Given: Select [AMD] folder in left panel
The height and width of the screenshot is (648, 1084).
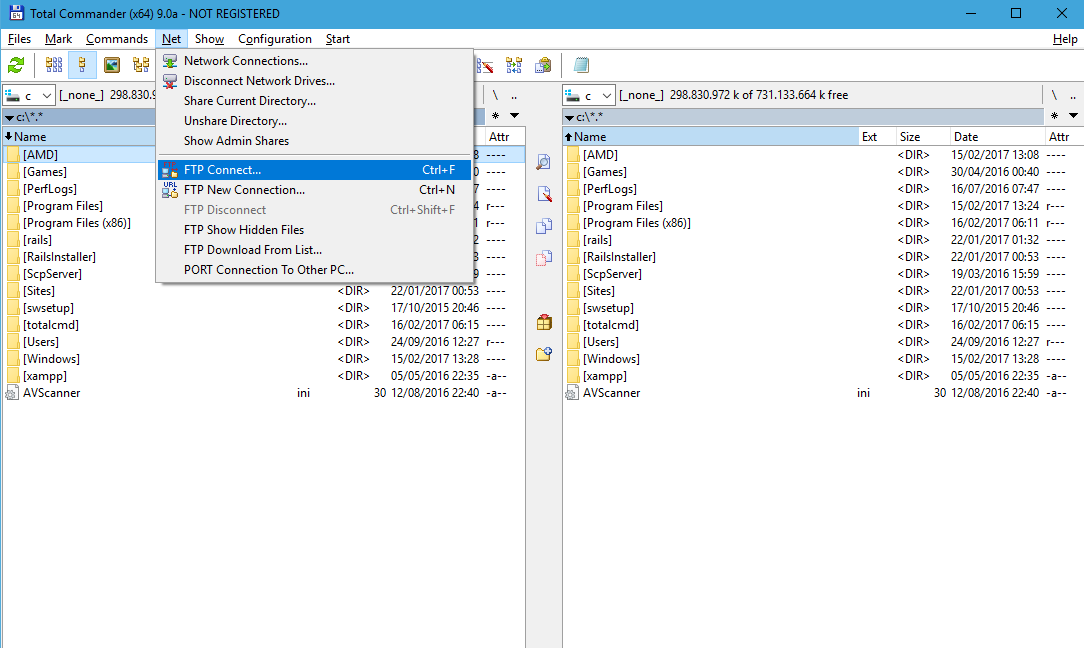Looking at the screenshot, I should click(x=40, y=155).
